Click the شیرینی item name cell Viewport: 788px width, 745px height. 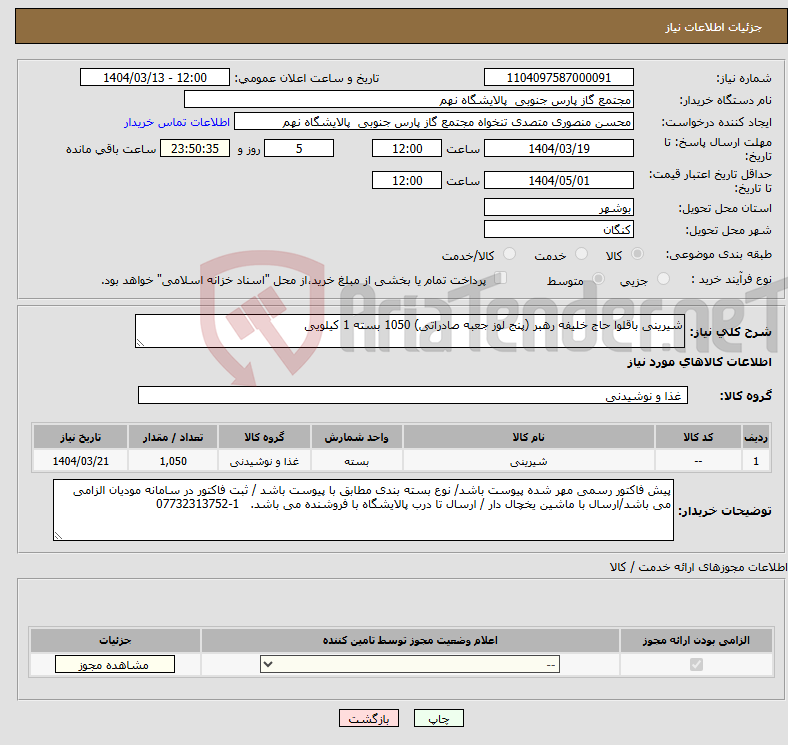529,461
